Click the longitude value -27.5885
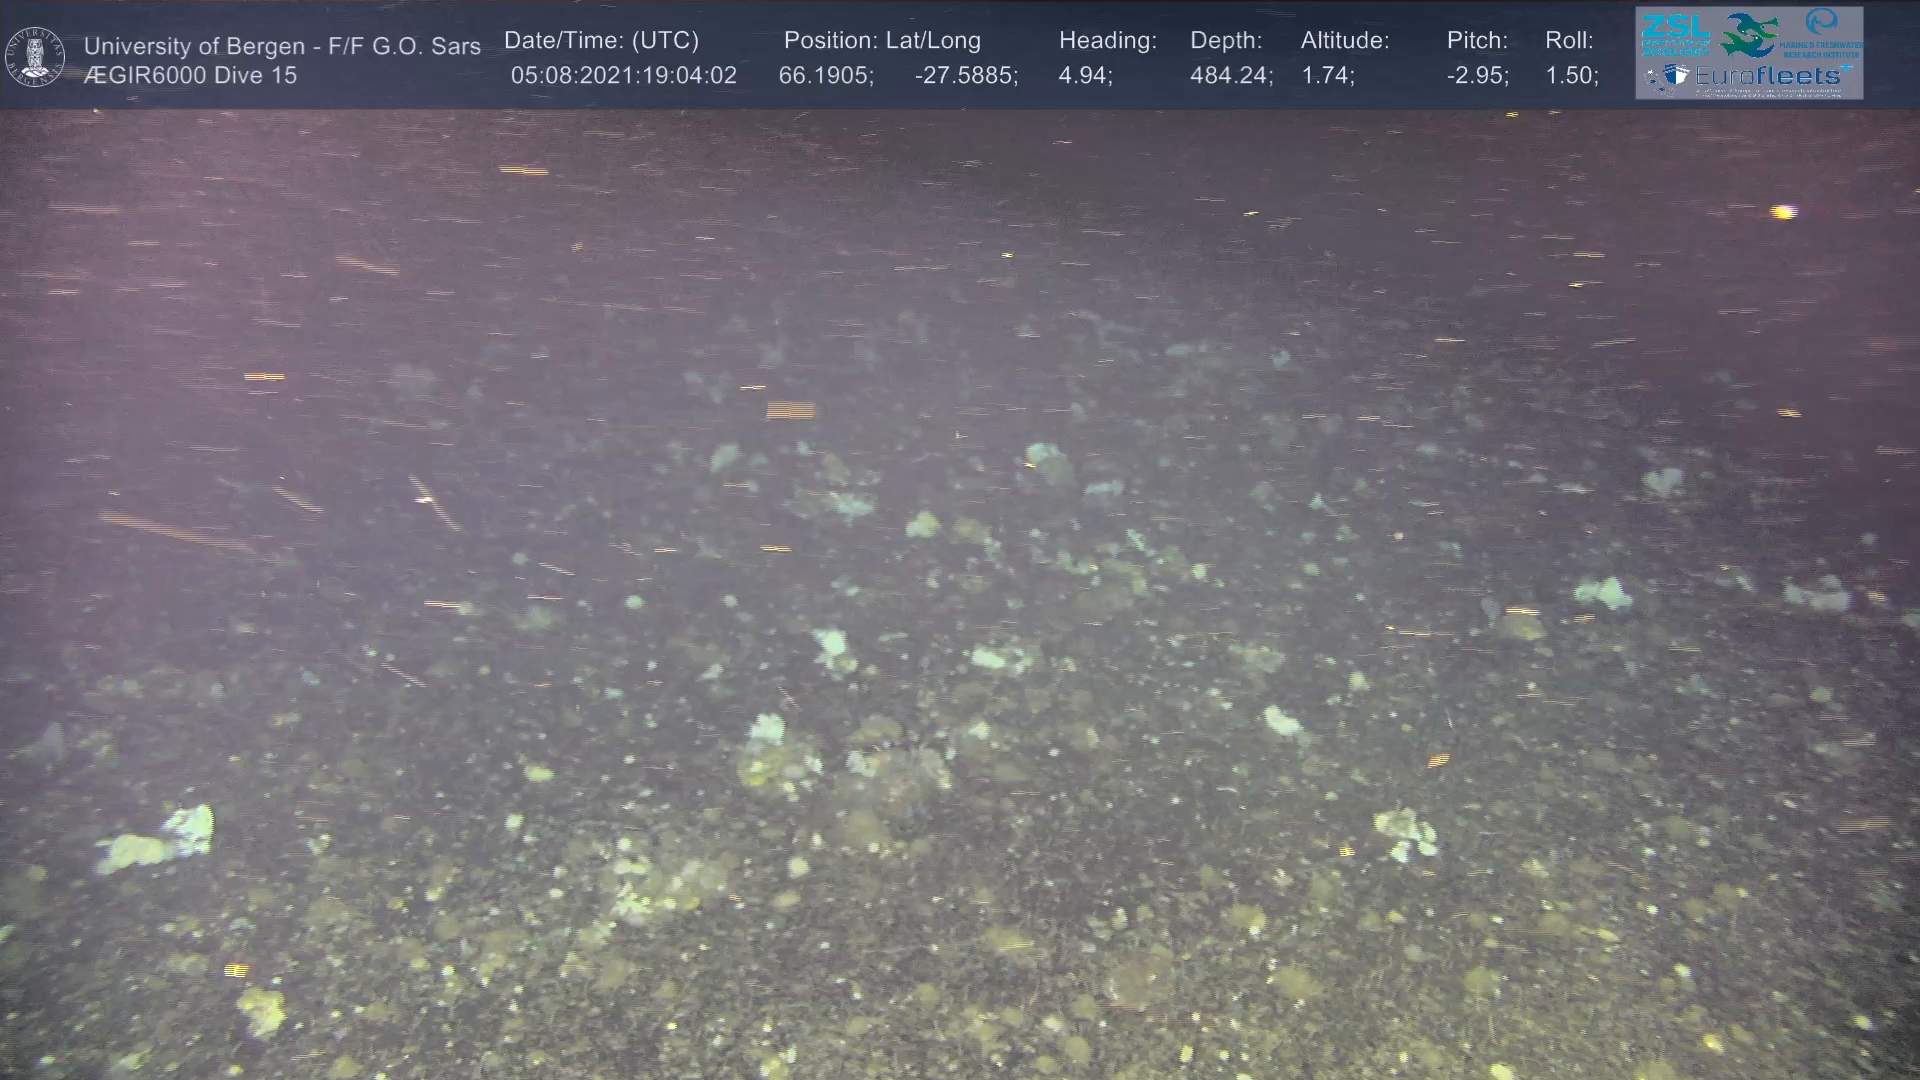The height and width of the screenshot is (1080, 1920). (964, 75)
